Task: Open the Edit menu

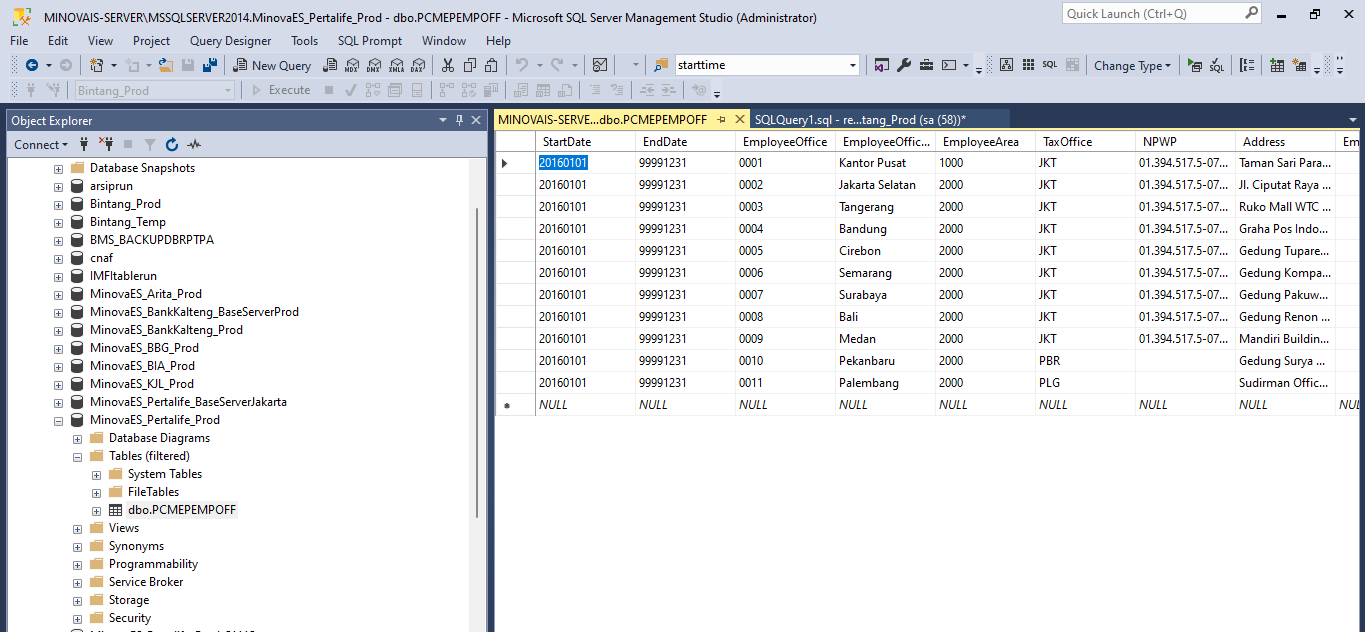Action: [58, 41]
